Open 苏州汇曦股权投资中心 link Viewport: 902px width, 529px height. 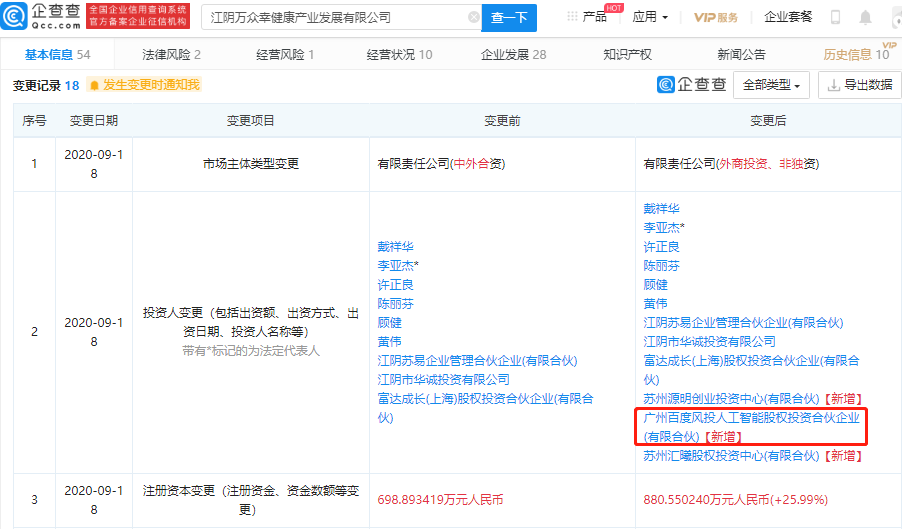click(x=731, y=455)
